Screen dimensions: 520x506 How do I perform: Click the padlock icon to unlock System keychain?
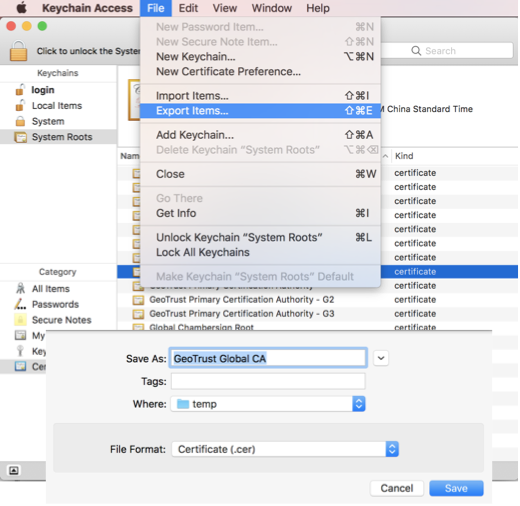(18, 51)
